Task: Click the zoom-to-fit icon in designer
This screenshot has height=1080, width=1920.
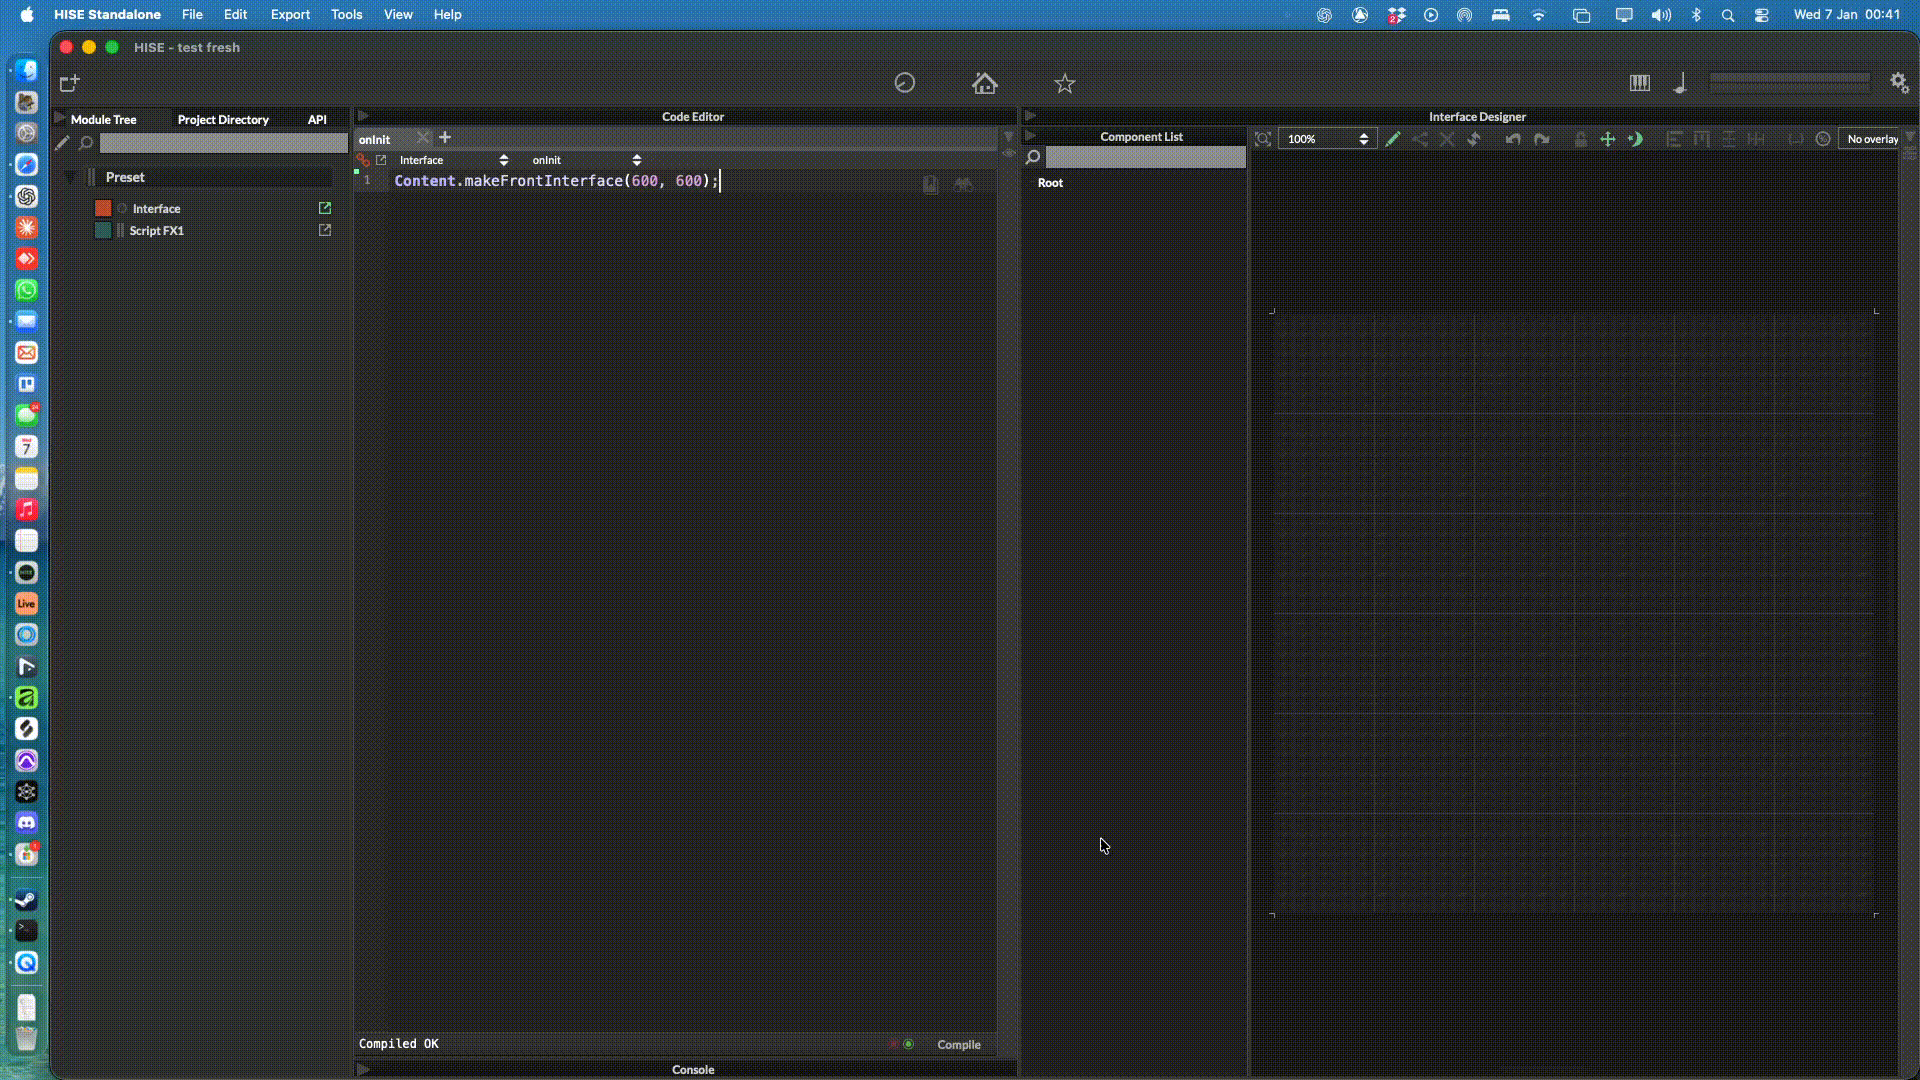Action: (x=1263, y=139)
